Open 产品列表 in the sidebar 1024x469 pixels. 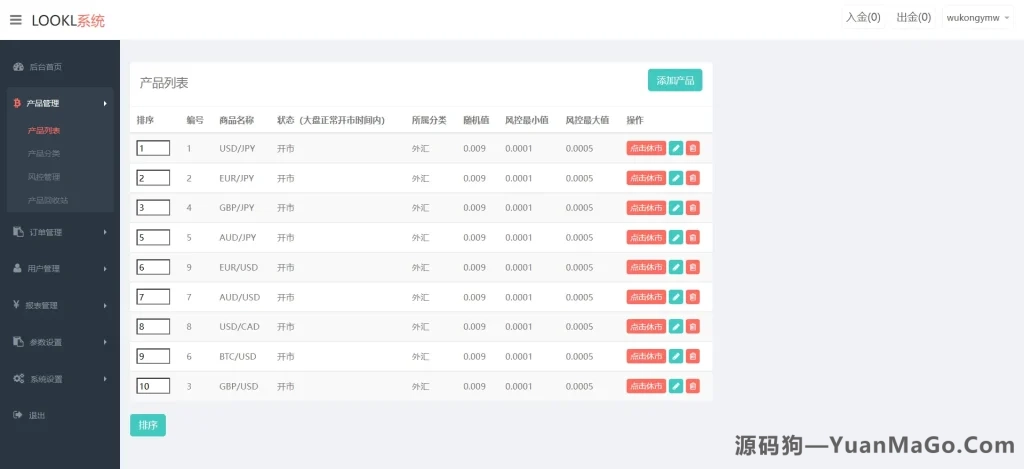coord(44,131)
